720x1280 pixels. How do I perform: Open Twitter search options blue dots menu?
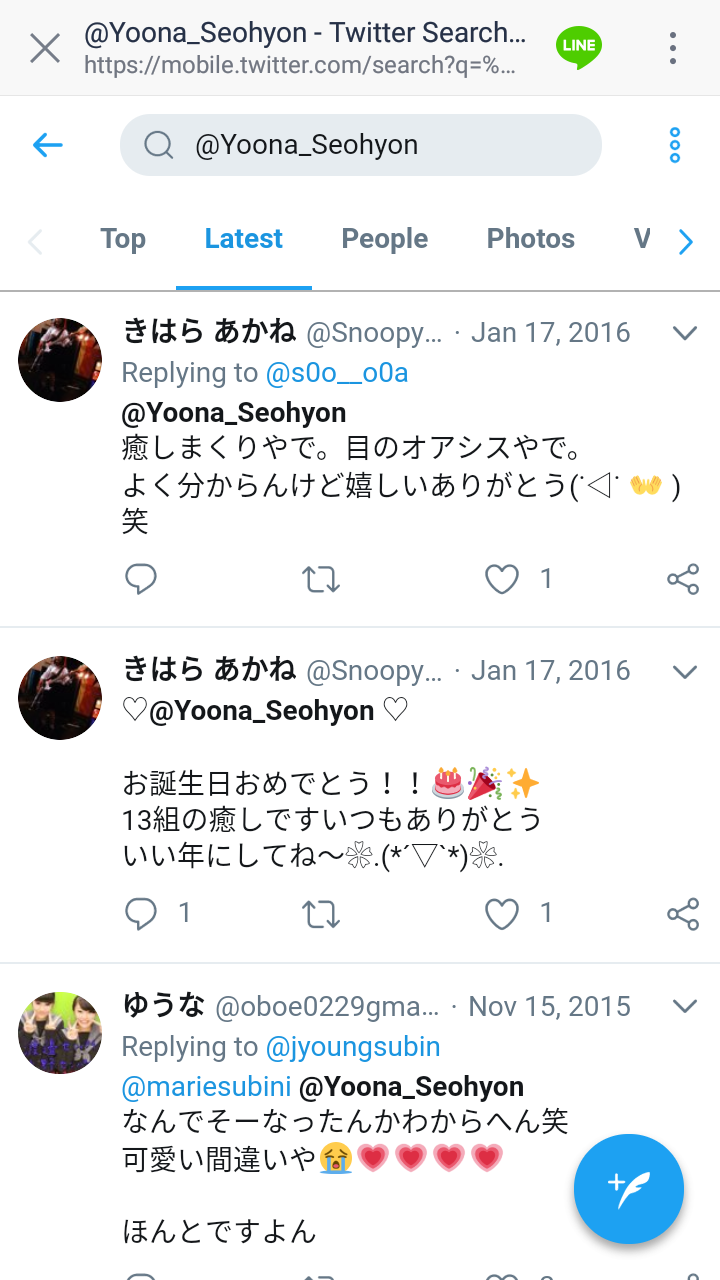click(x=675, y=146)
